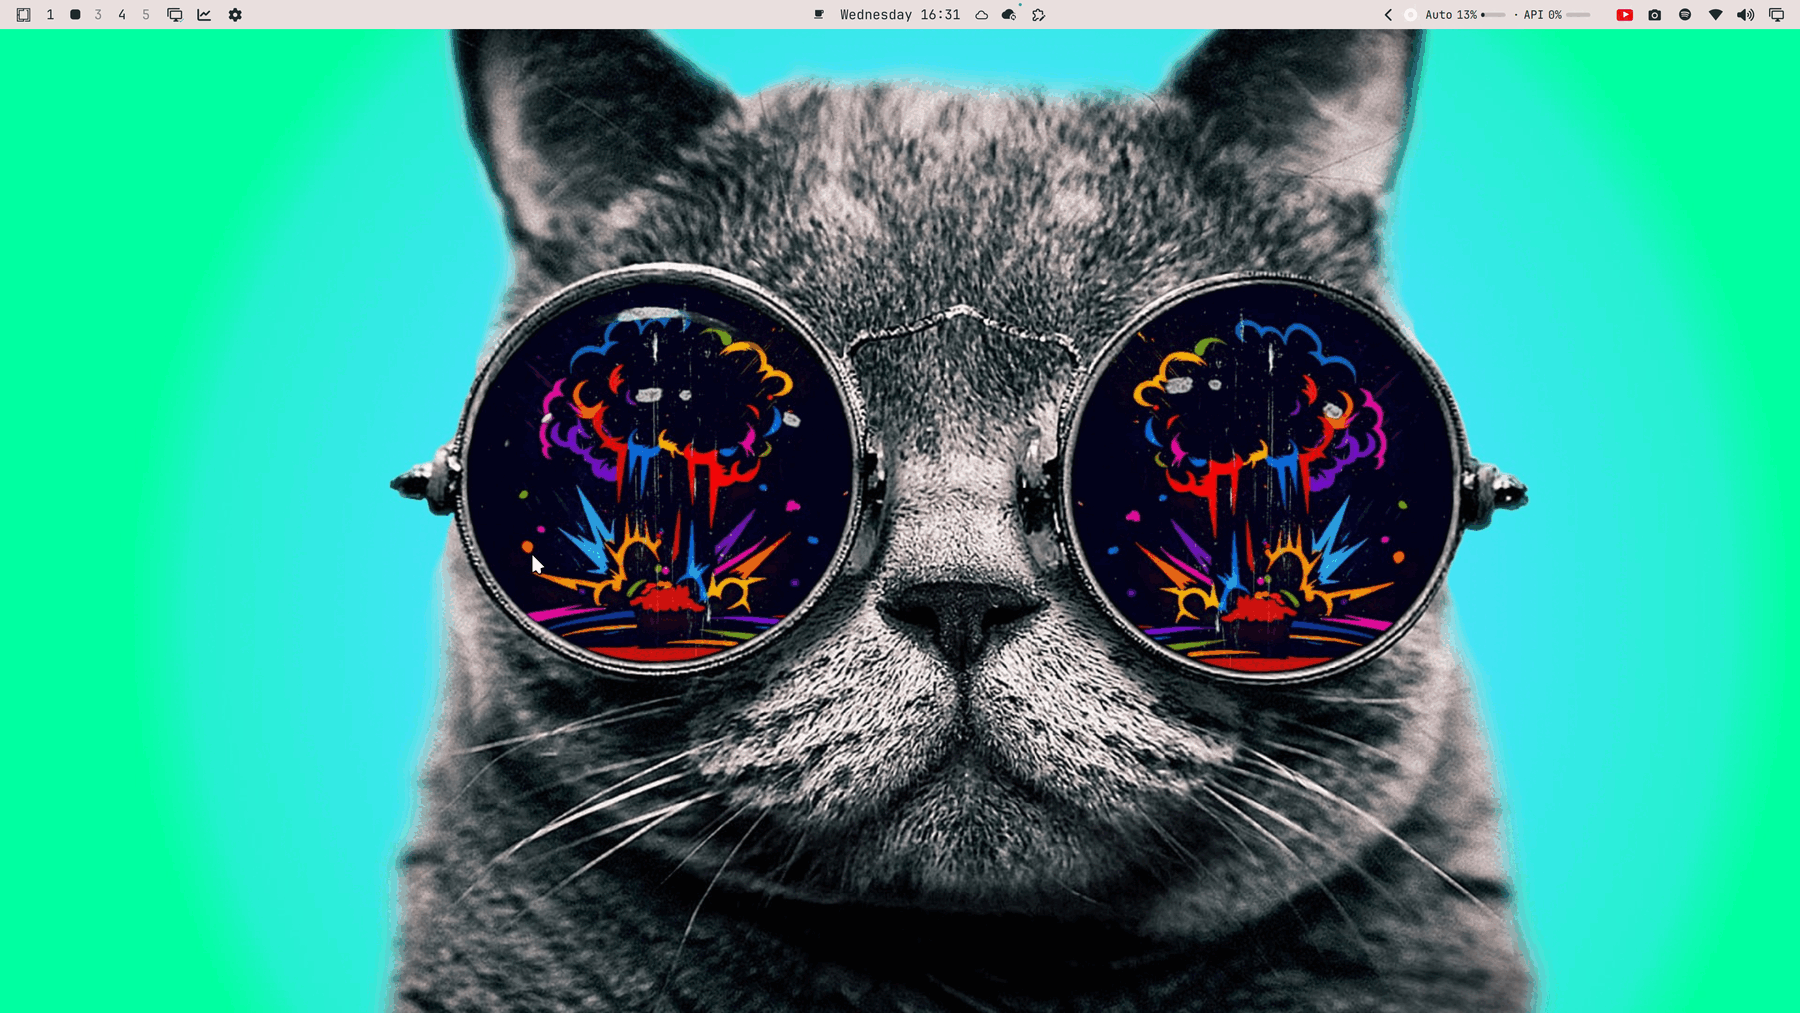Open settings gear in the top bar
1800x1013 pixels.
coord(235,15)
